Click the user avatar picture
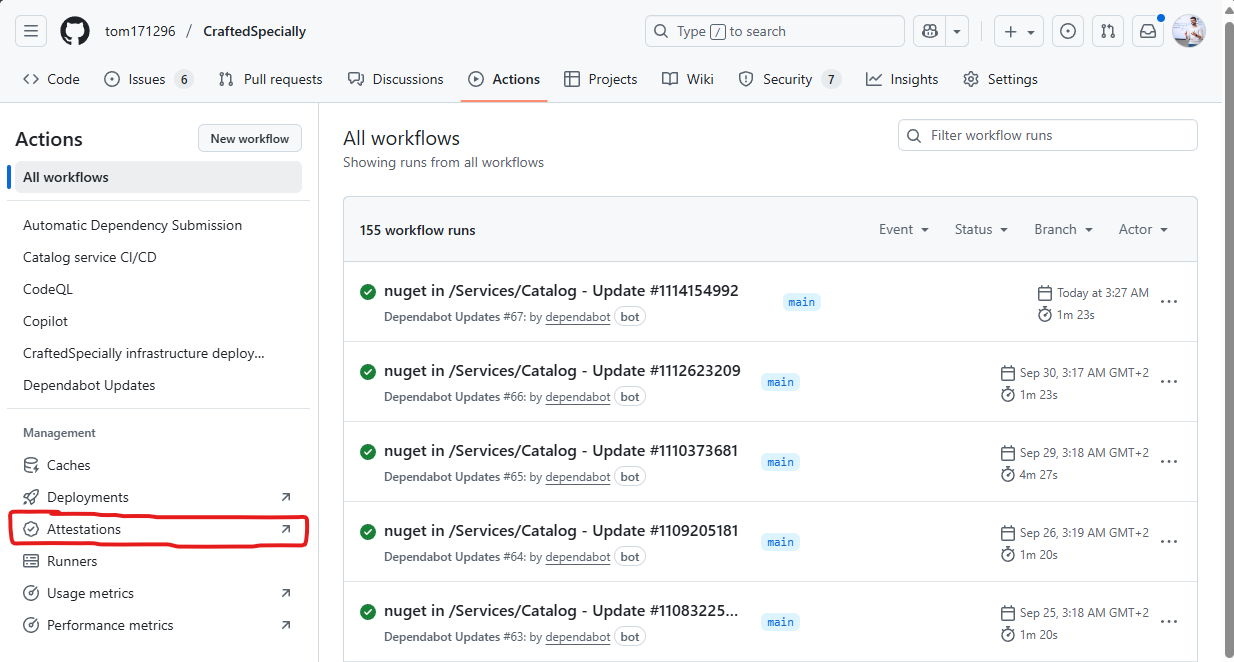Image resolution: width=1234 pixels, height=662 pixels. click(x=1188, y=31)
